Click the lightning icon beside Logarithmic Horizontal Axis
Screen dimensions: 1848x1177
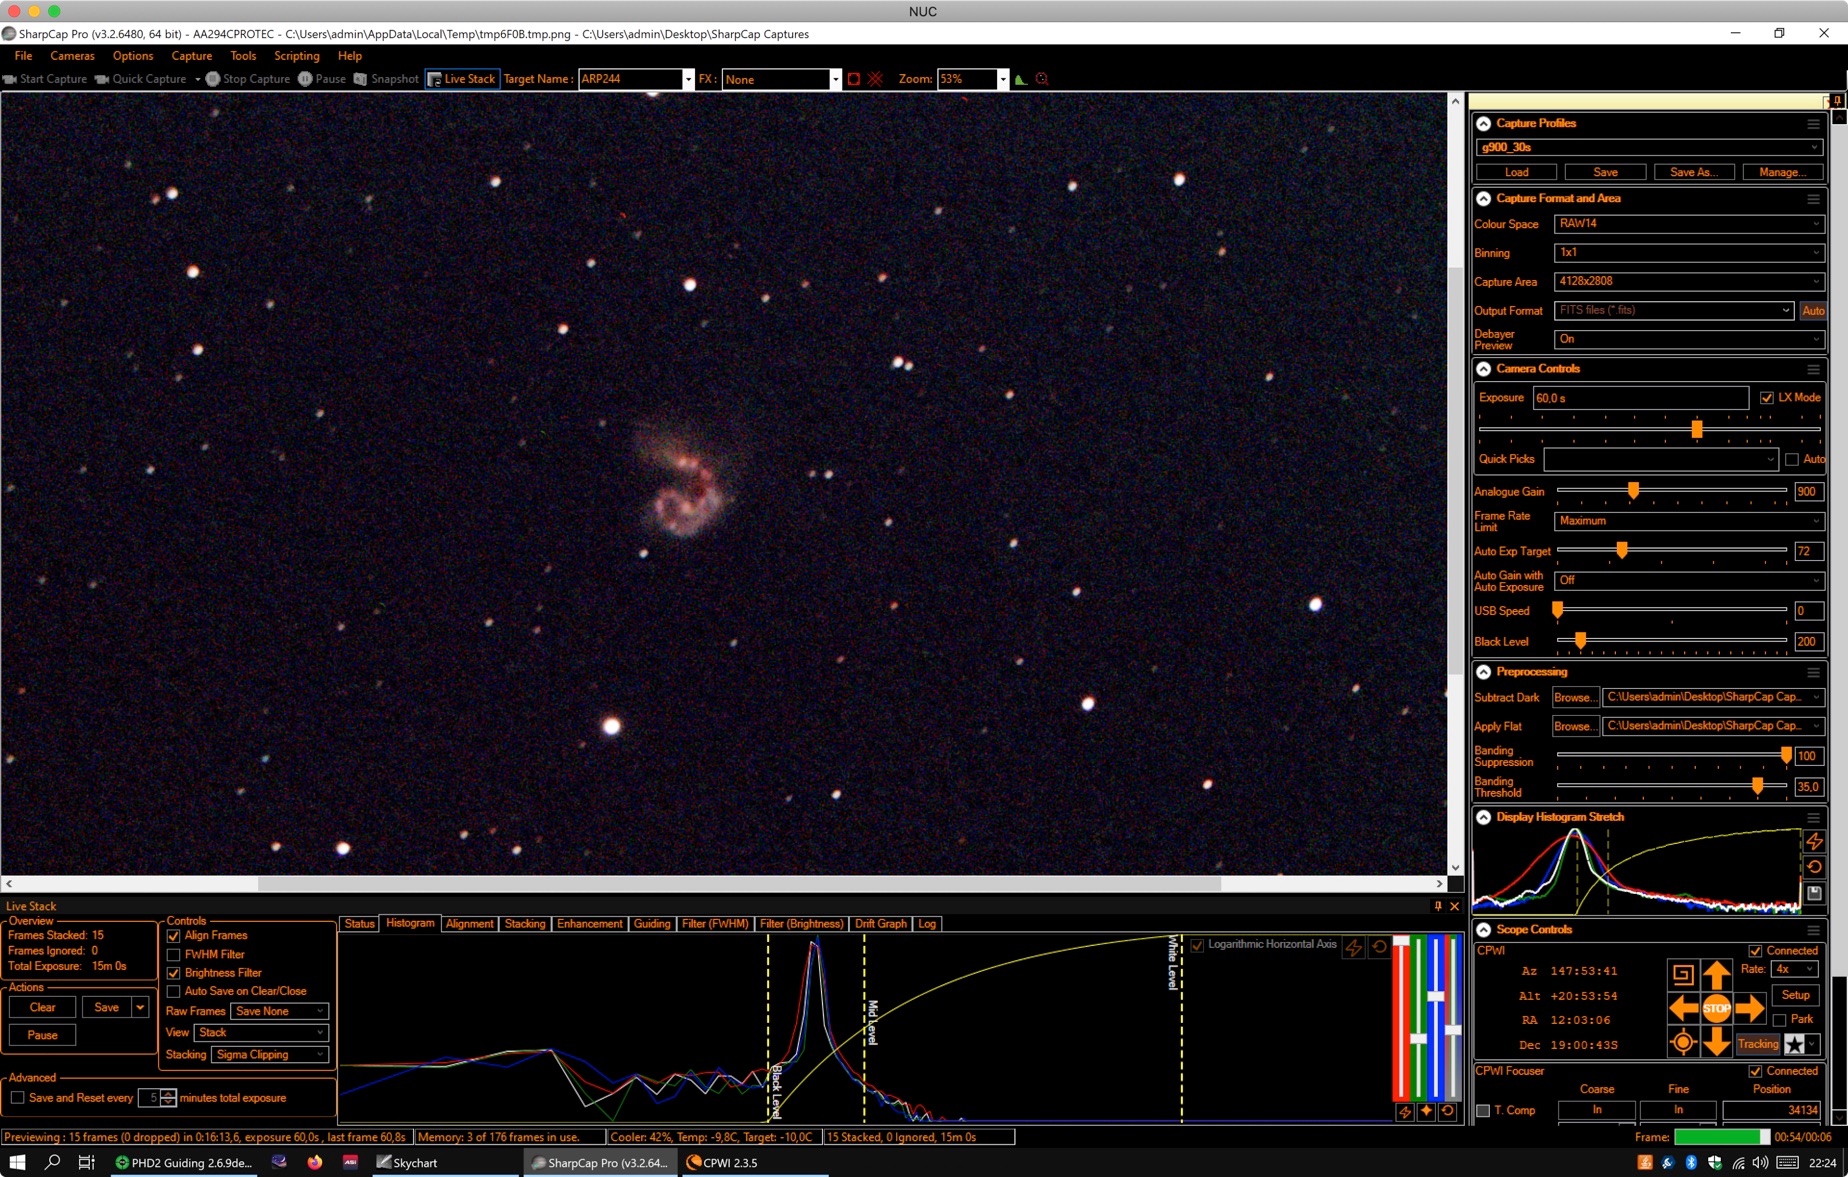point(1354,946)
